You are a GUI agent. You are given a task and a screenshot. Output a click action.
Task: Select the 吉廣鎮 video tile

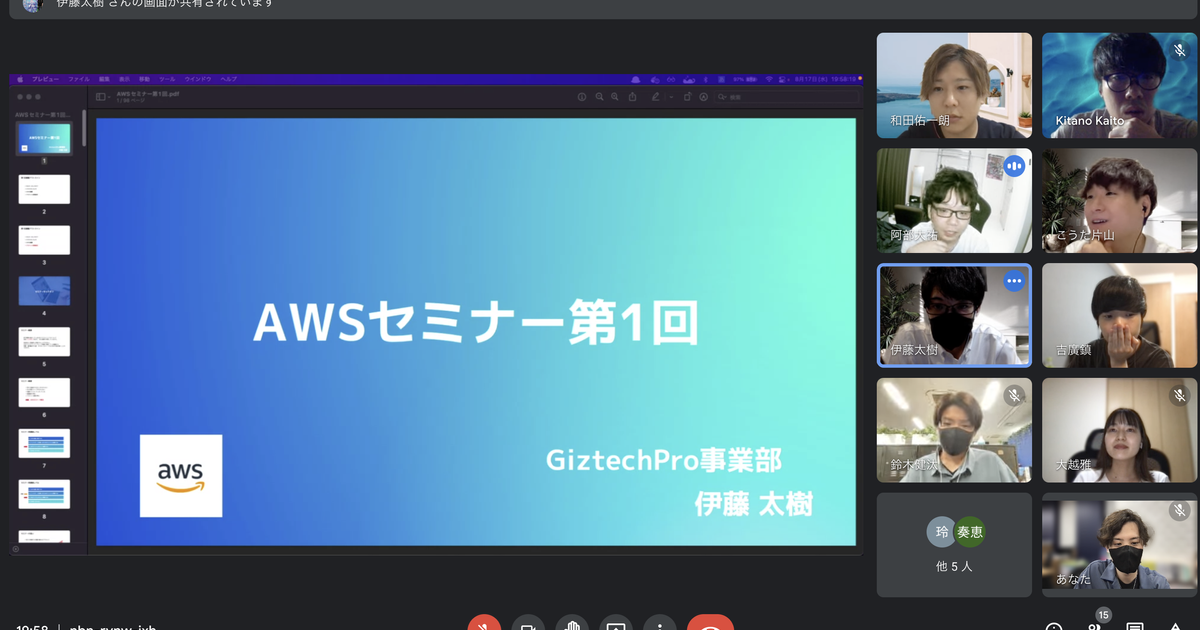pyautogui.click(x=1119, y=315)
